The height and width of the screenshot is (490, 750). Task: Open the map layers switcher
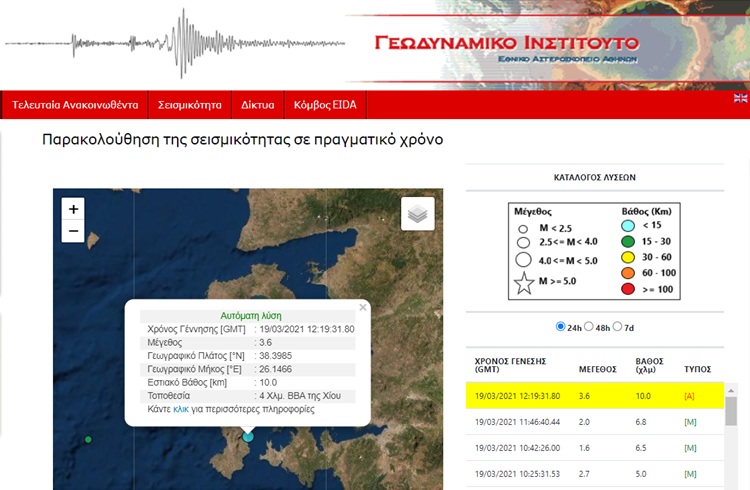pos(419,213)
